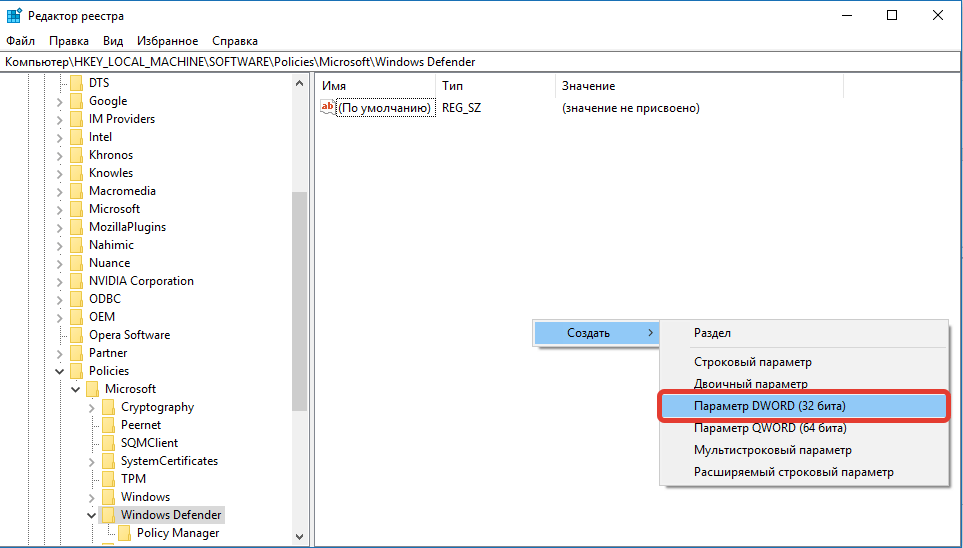Click the registry path address bar
The width and height of the screenshot is (963, 548).
pyautogui.click(x=480, y=62)
